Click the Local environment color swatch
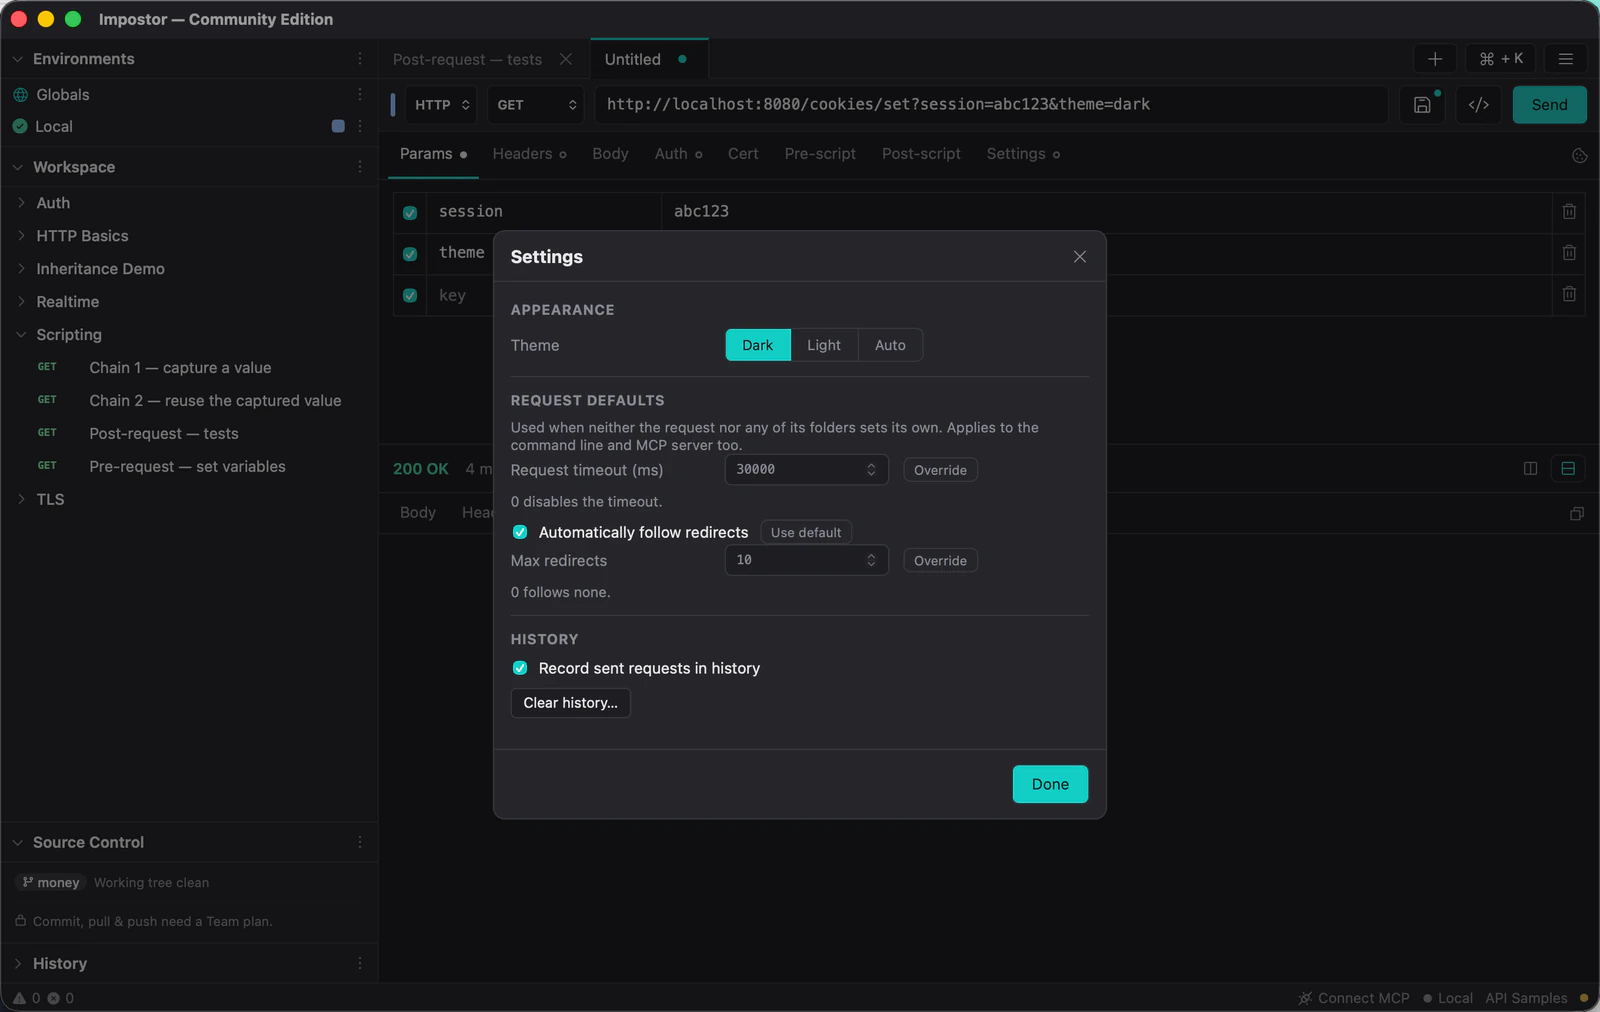 (x=338, y=126)
